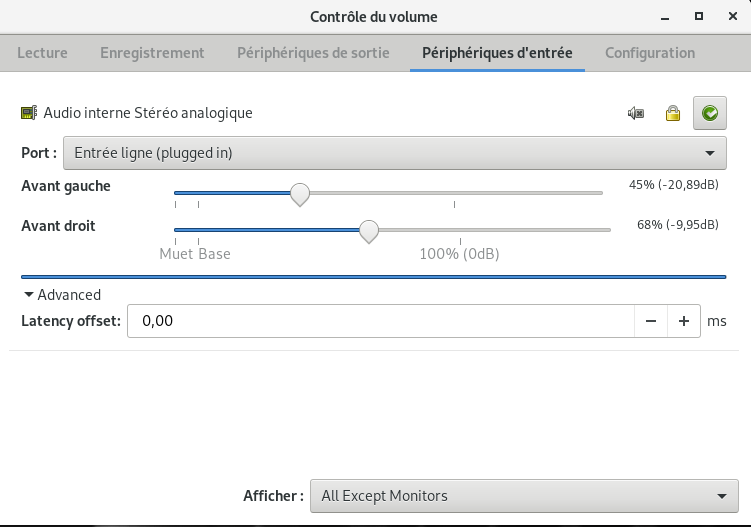Image resolution: width=751 pixels, height=527 pixels.
Task: Select the Périphériques d'entrée tab
Action: point(497,53)
